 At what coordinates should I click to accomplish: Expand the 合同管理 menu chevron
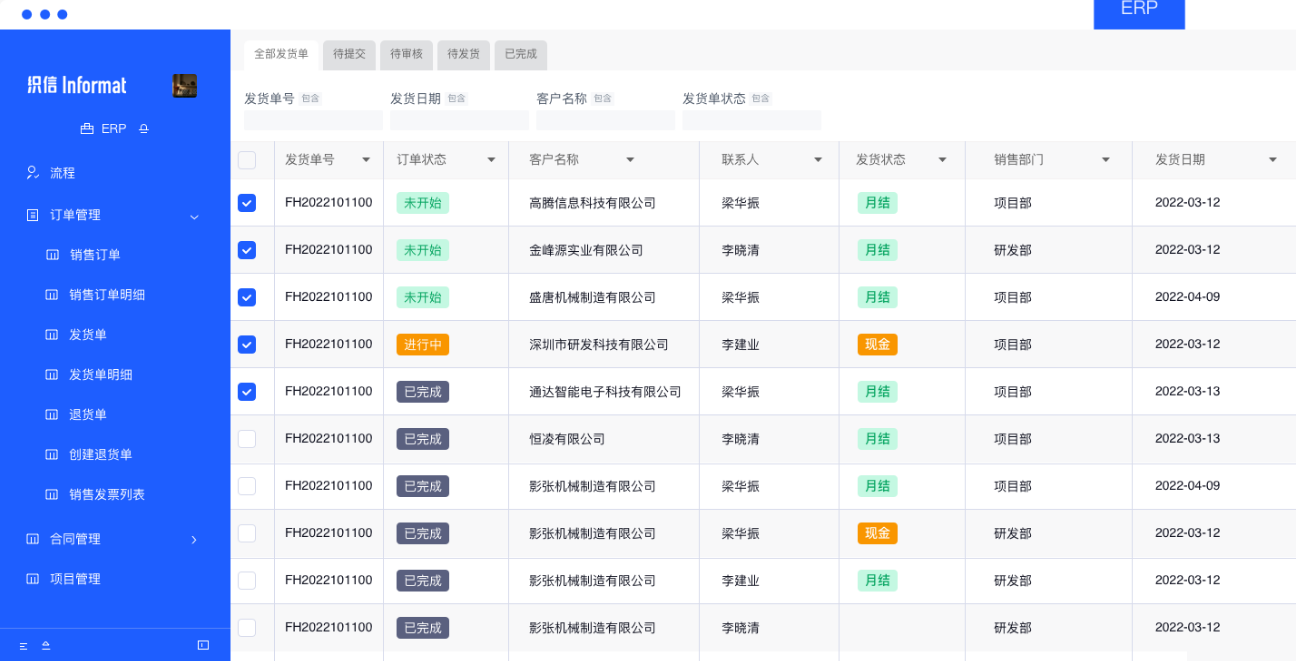pyautogui.click(x=195, y=538)
